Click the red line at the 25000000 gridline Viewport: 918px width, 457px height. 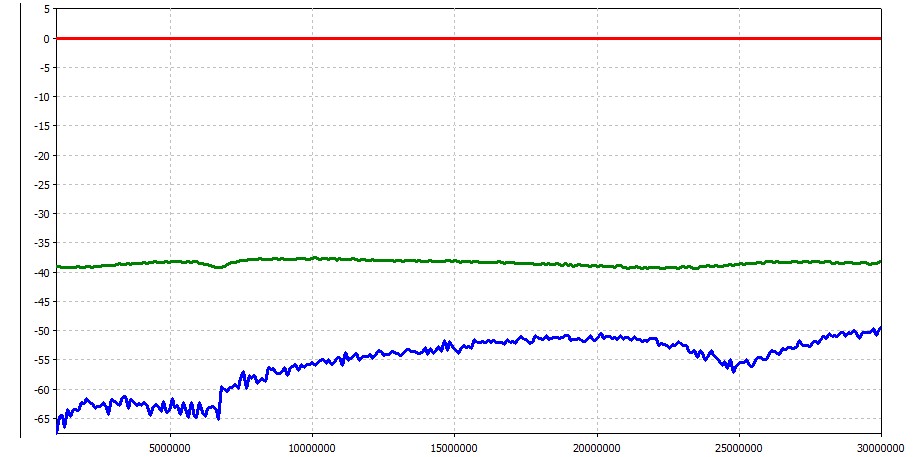pyautogui.click(x=739, y=38)
